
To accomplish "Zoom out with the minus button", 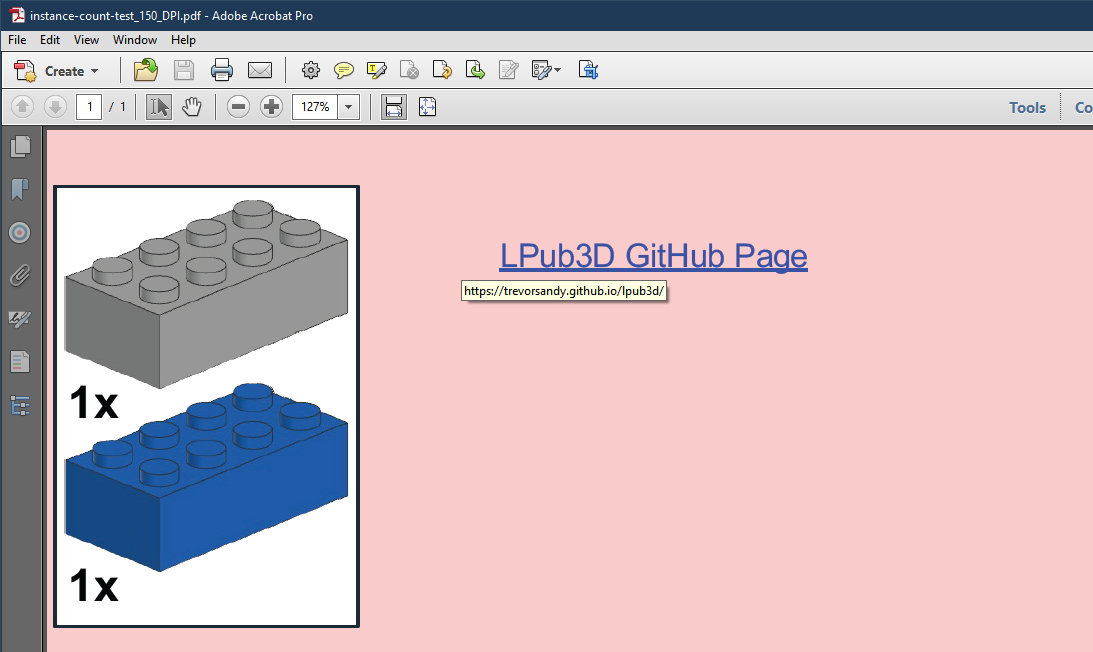I will (x=238, y=106).
